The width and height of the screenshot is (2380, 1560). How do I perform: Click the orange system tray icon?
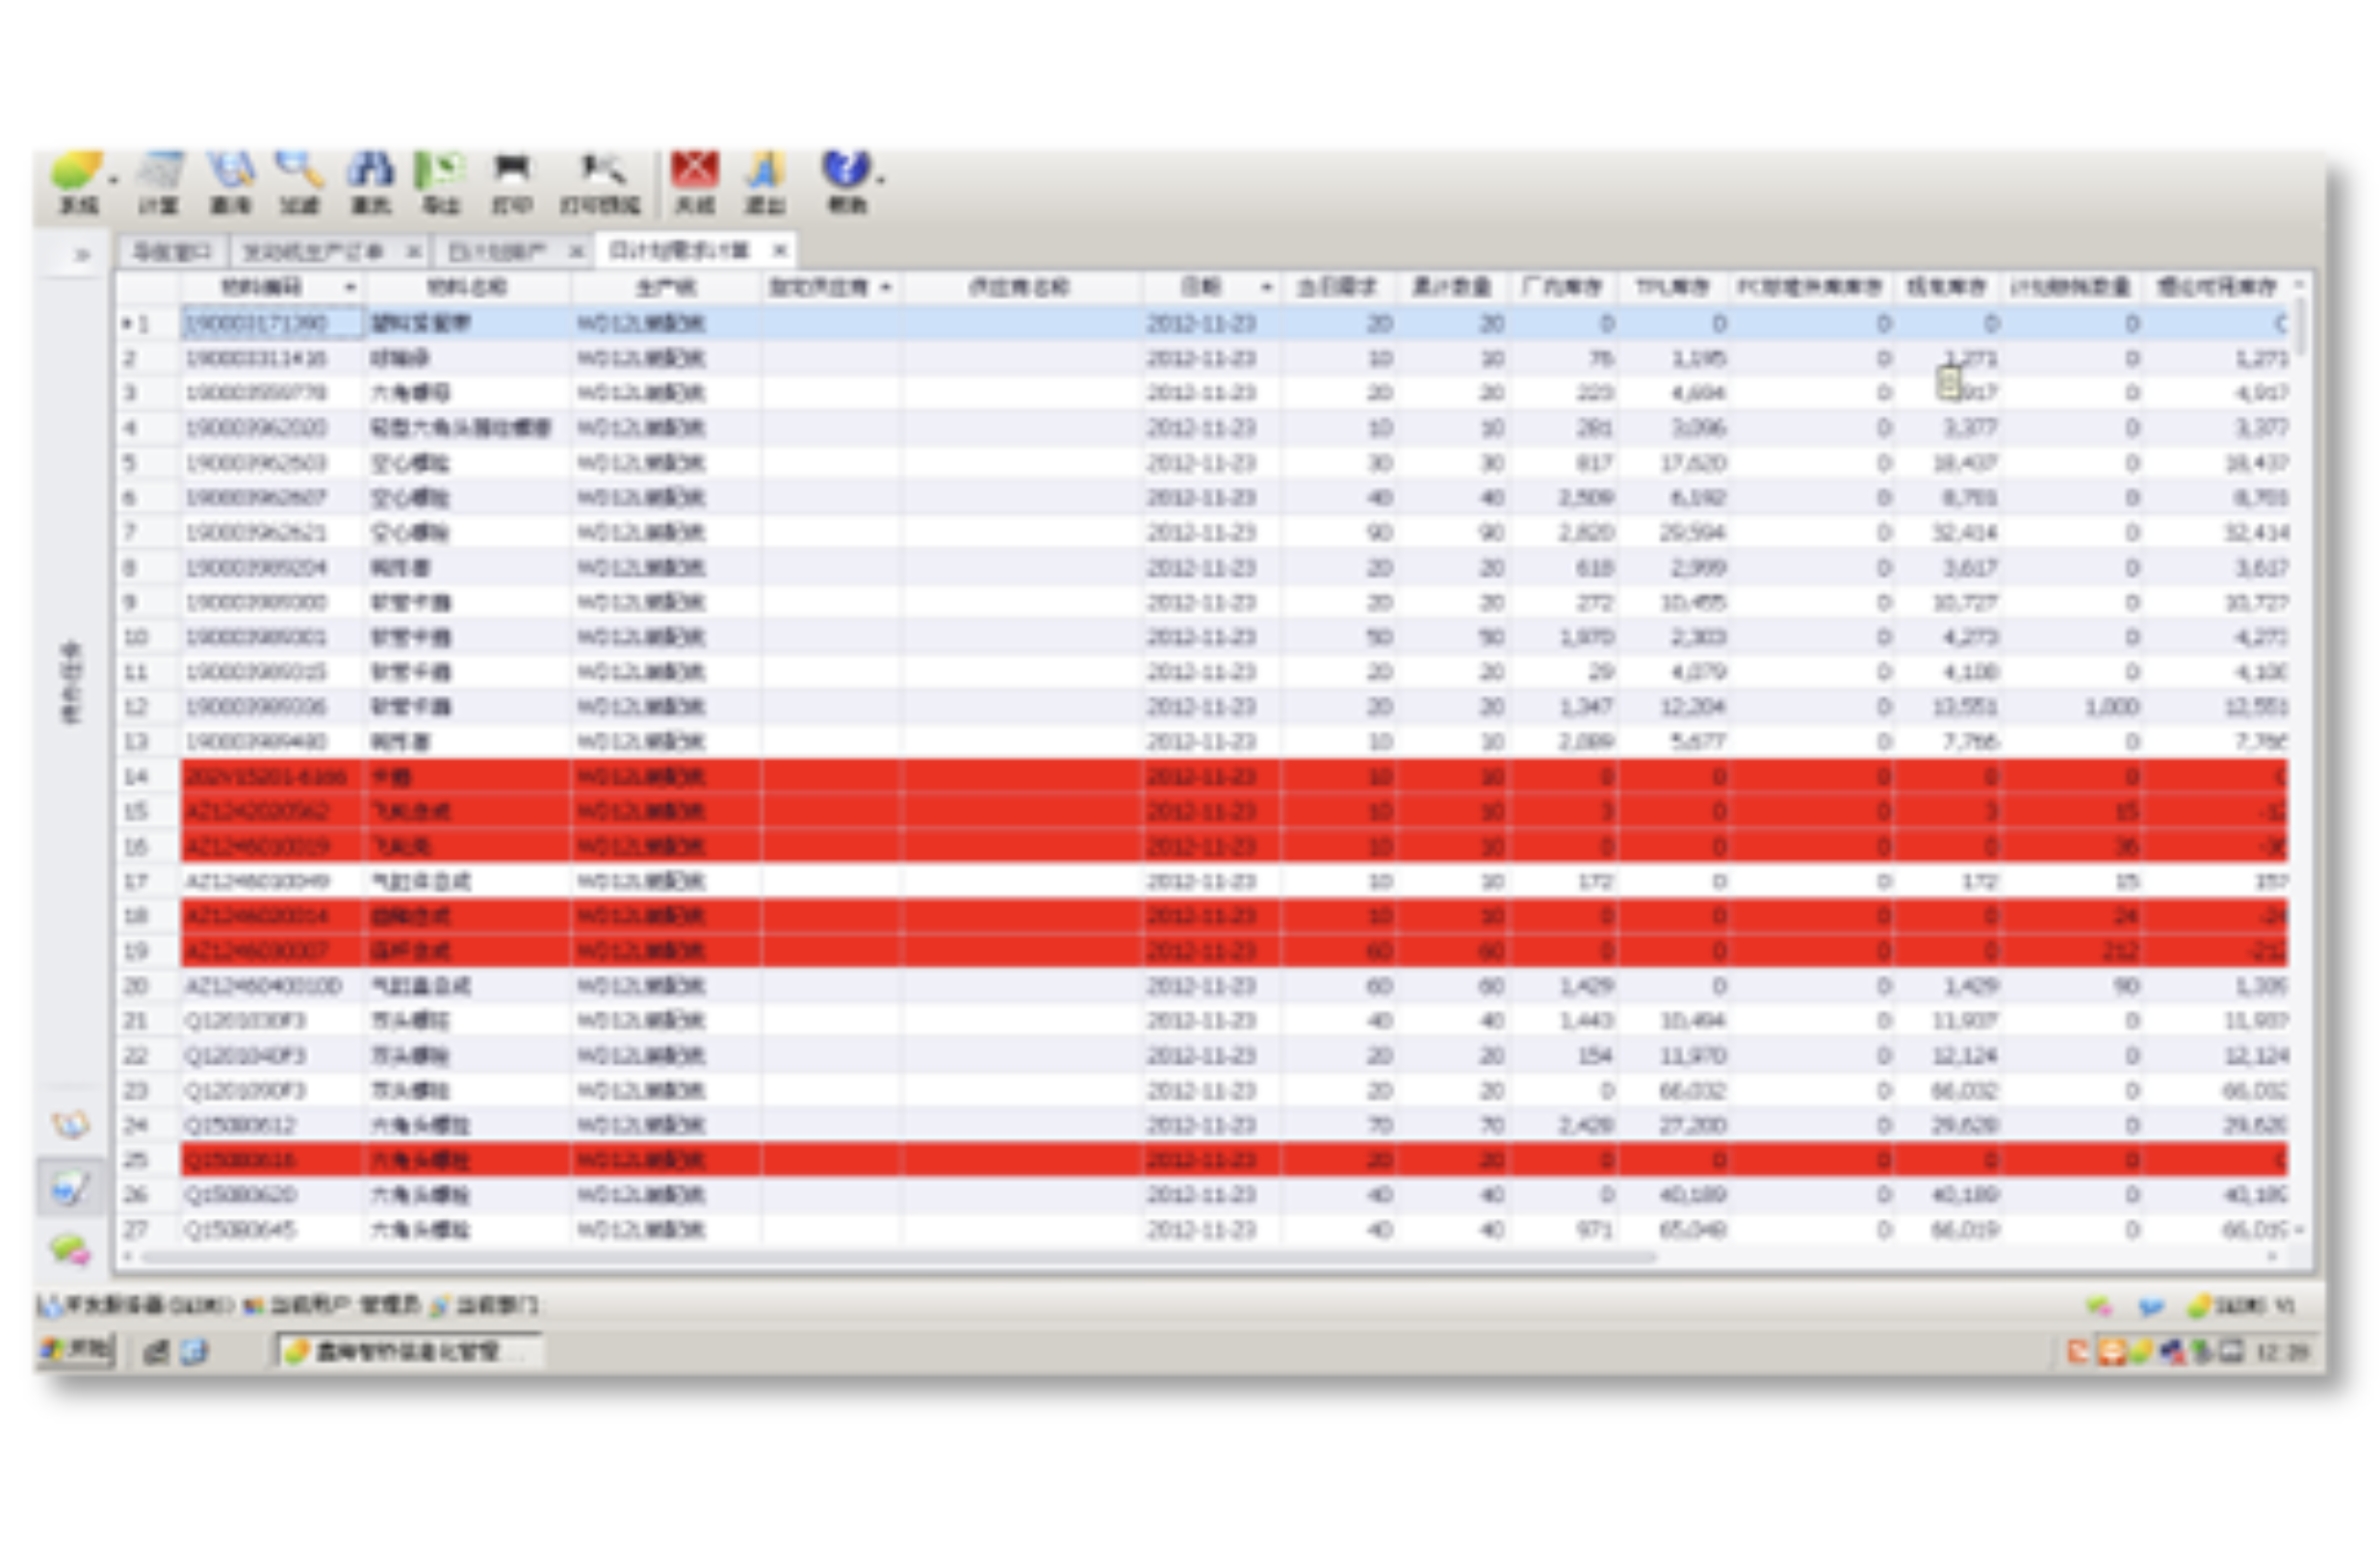tap(2111, 1352)
